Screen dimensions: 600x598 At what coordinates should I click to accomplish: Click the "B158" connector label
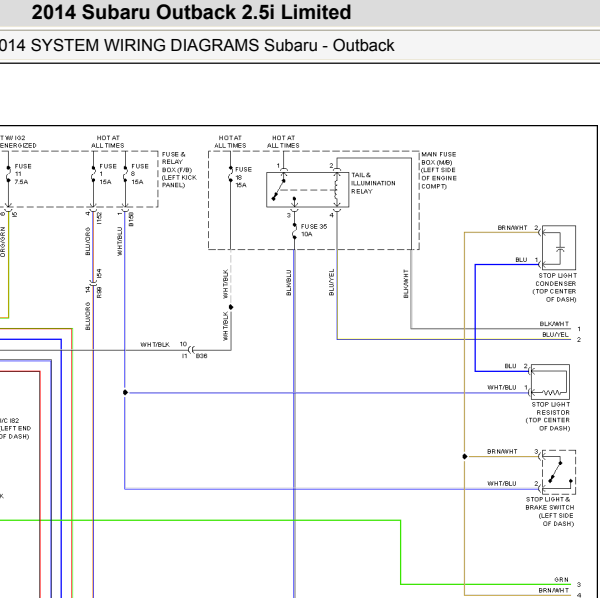tap(131, 219)
